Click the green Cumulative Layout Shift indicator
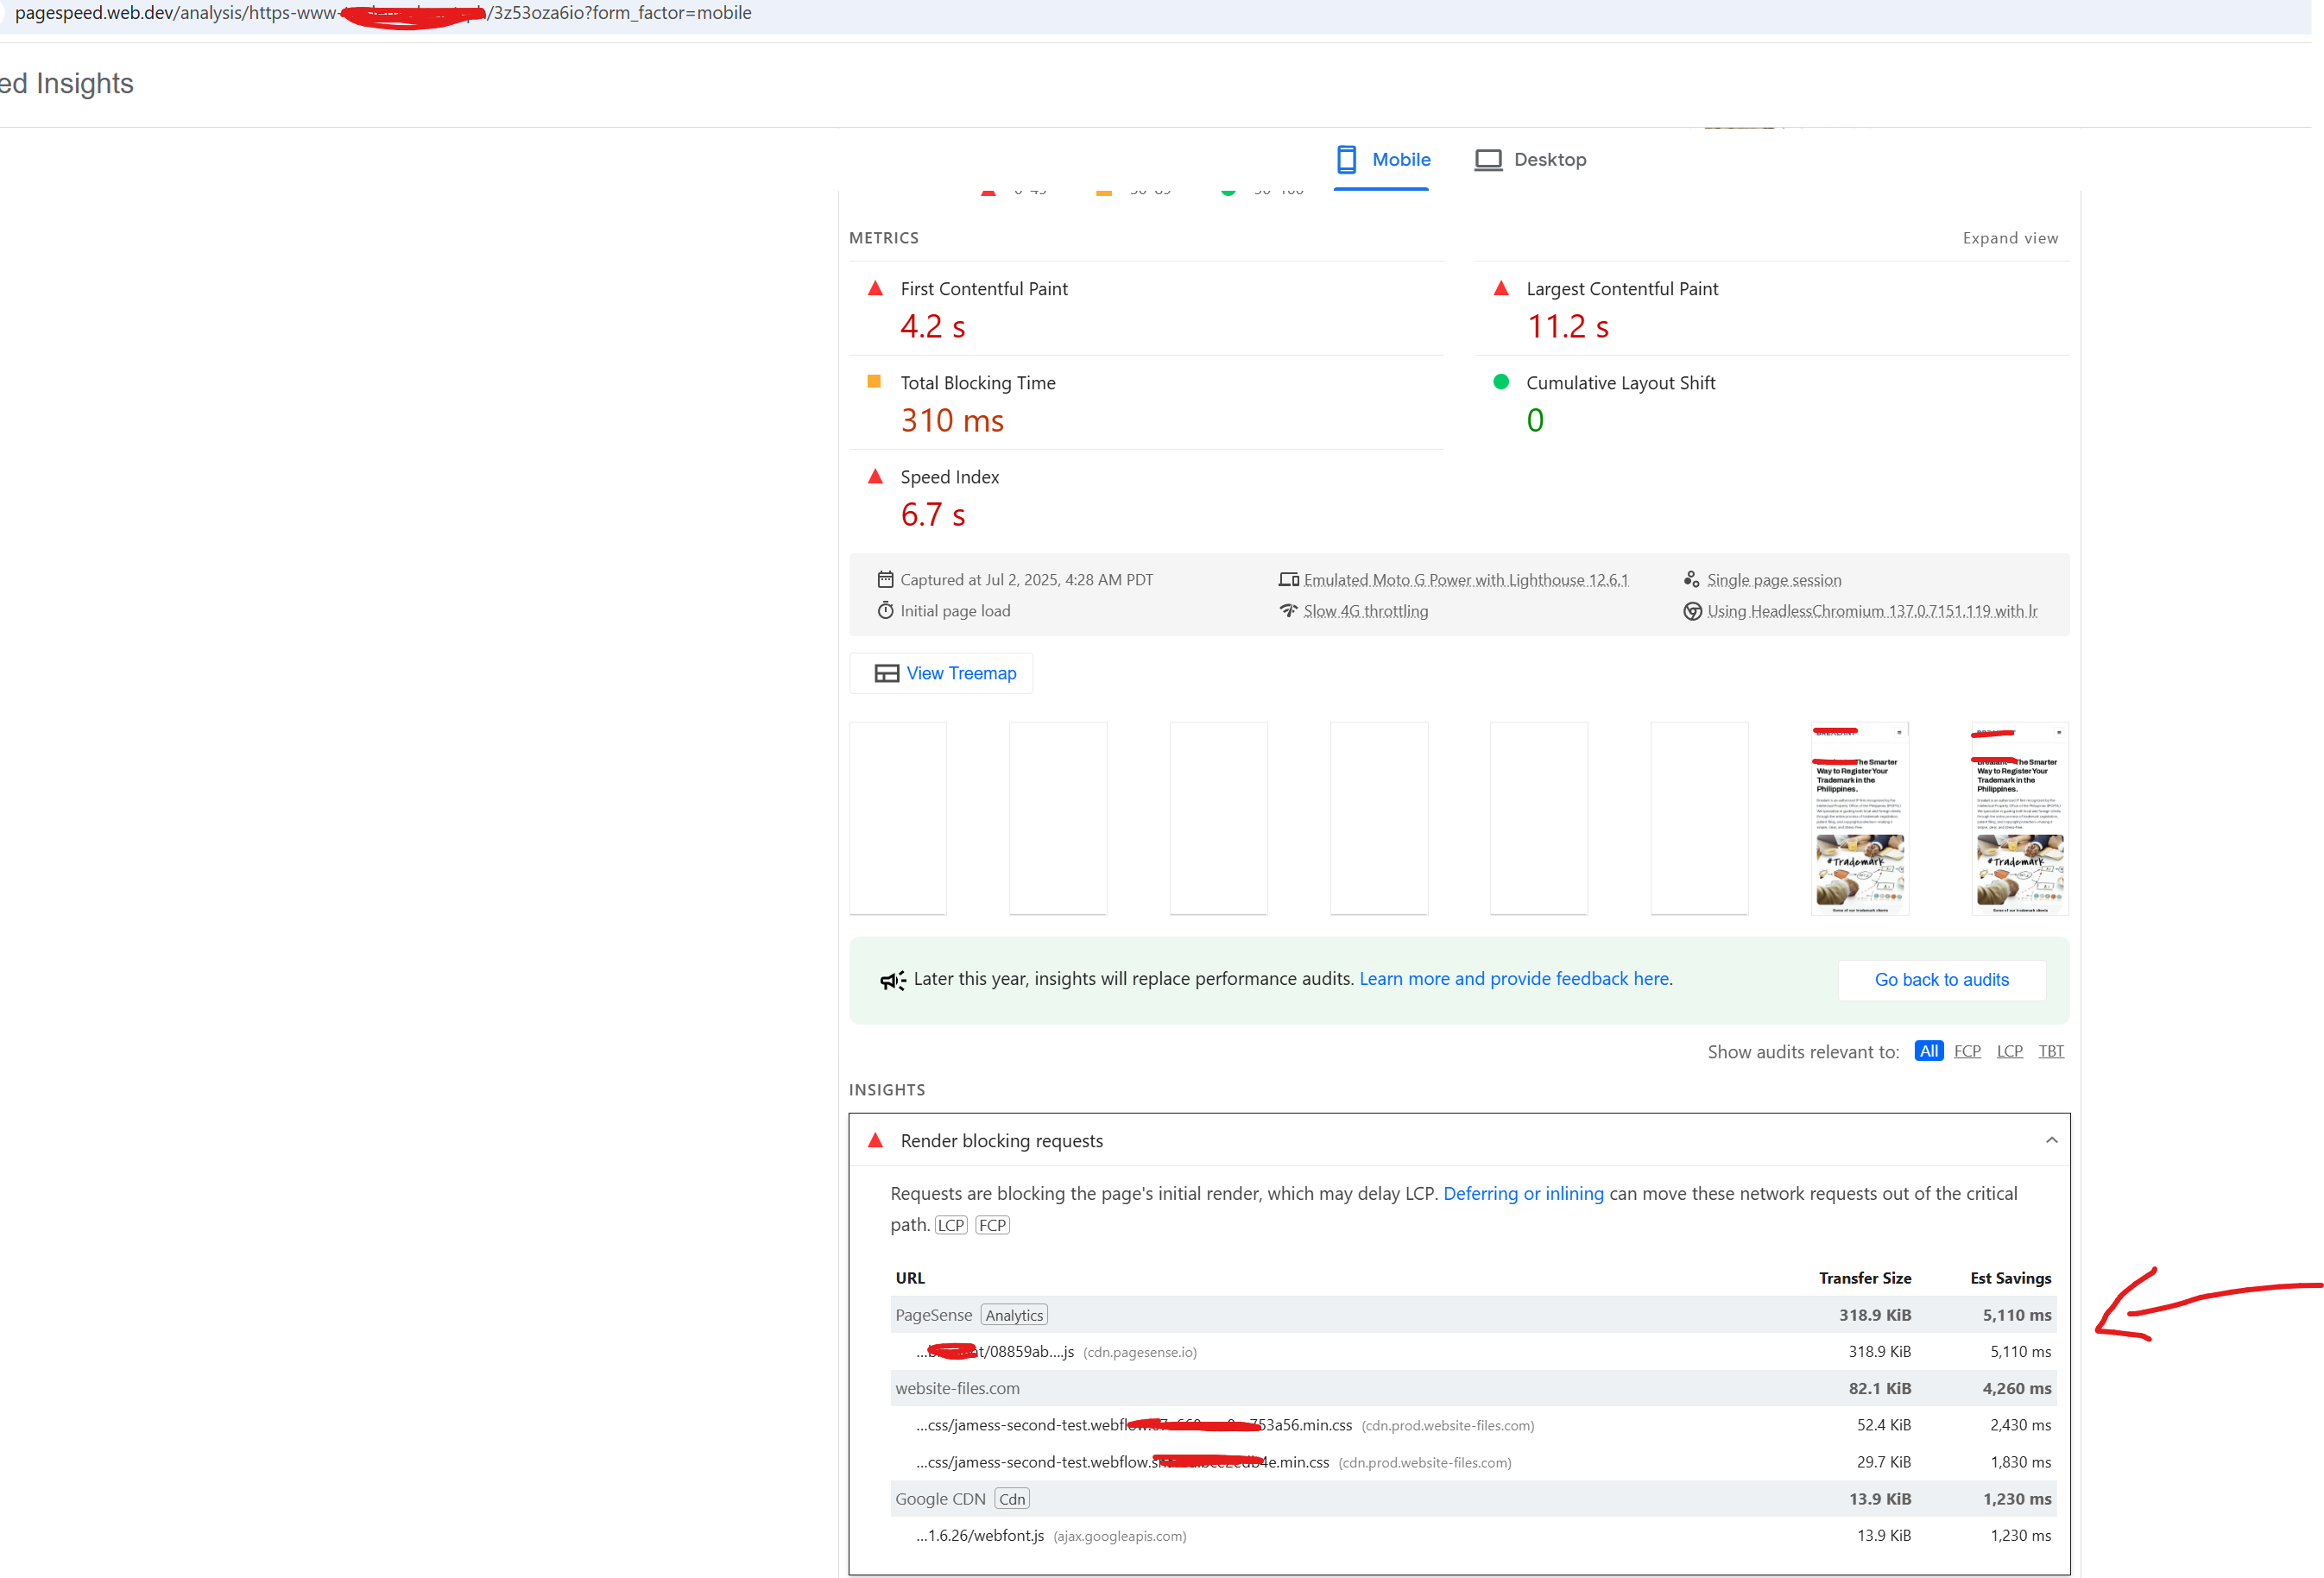Image resolution: width=2324 pixels, height=1578 pixels. [1500, 382]
